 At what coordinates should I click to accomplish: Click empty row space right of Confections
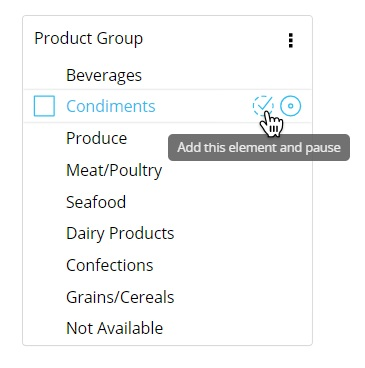click(x=232, y=265)
